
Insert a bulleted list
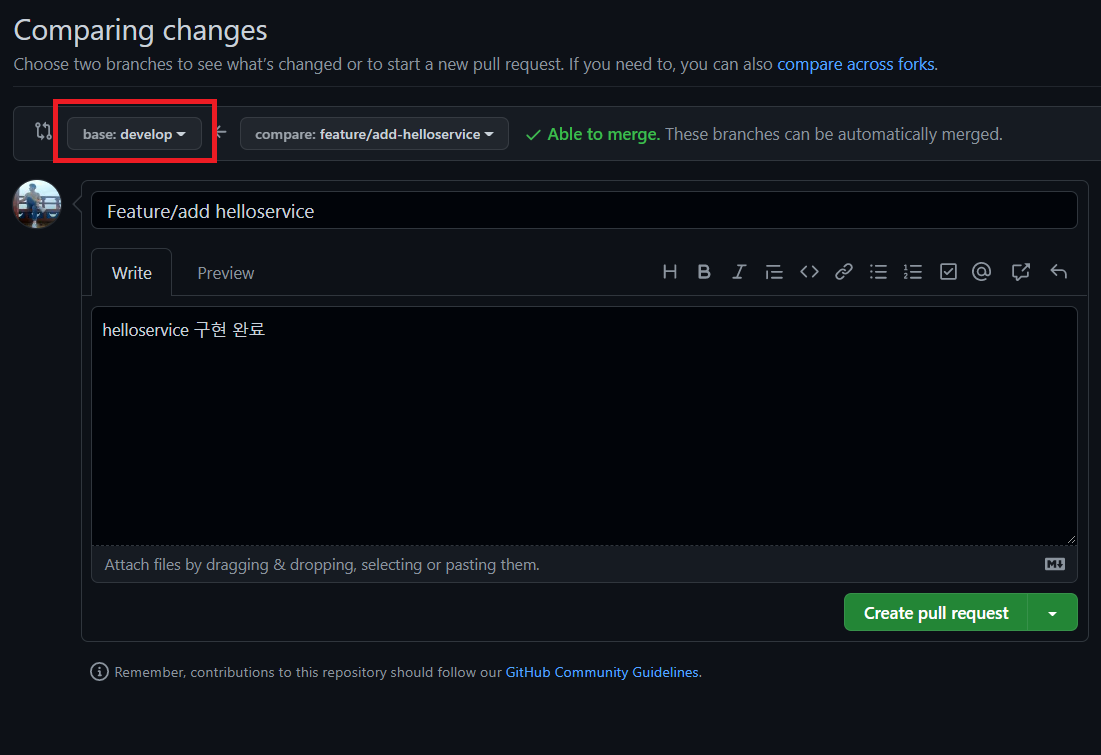tap(878, 272)
